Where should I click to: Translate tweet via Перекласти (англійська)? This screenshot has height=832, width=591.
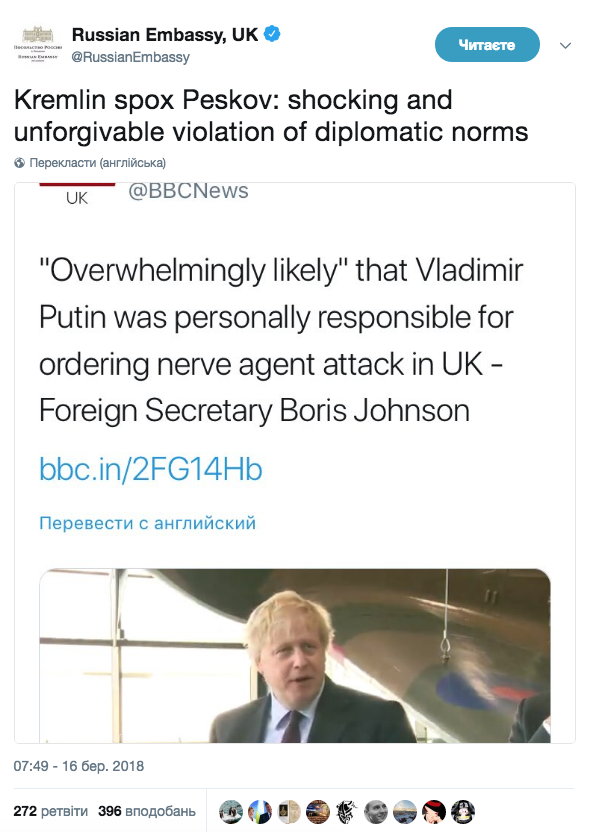(x=98, y=163)
